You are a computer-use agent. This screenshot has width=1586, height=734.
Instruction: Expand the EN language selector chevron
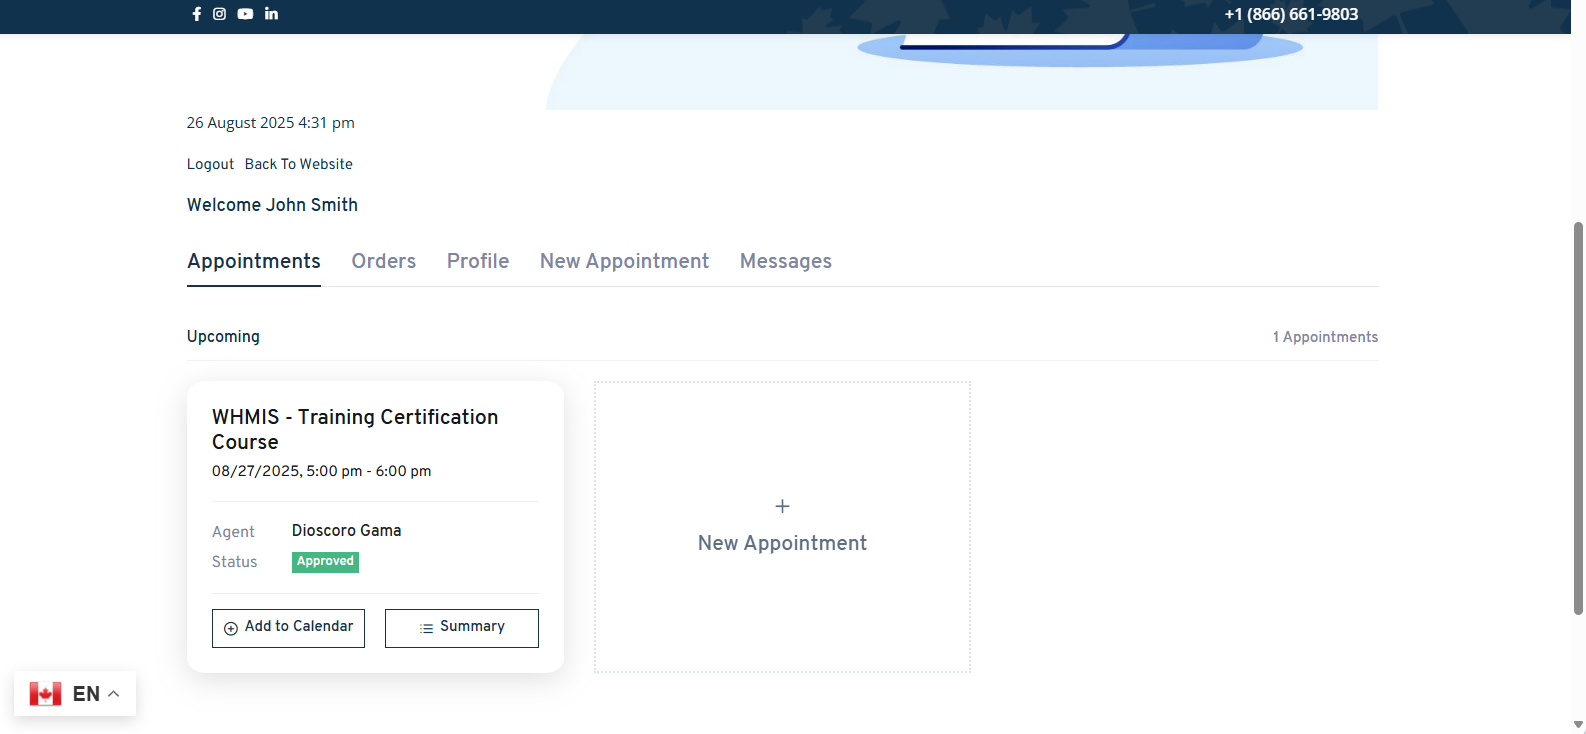114,694
